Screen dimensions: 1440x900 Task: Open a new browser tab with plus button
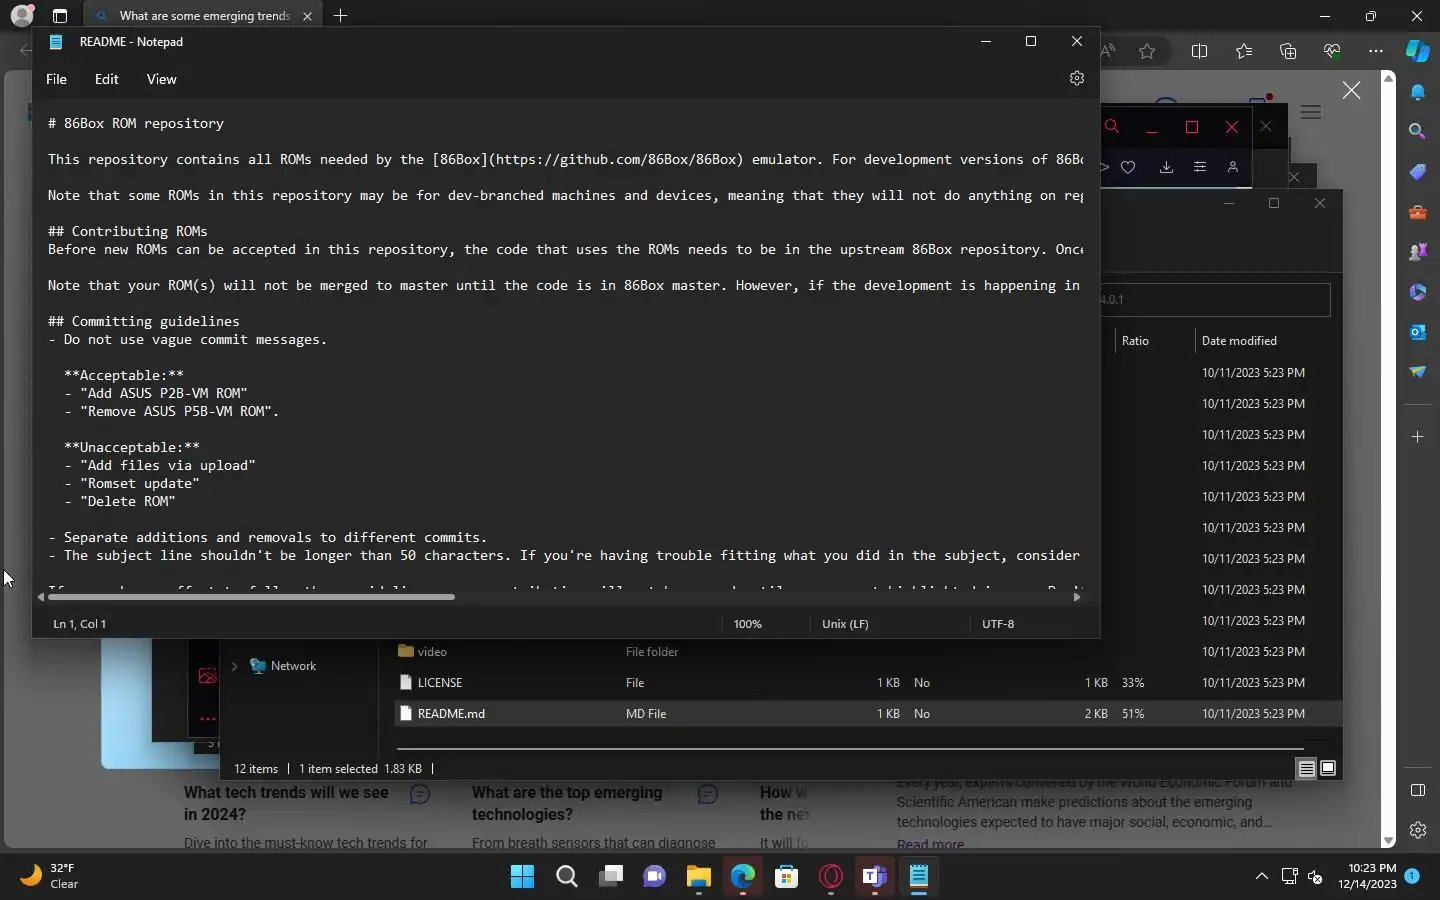pyautogui.click(x=340, y=16)
